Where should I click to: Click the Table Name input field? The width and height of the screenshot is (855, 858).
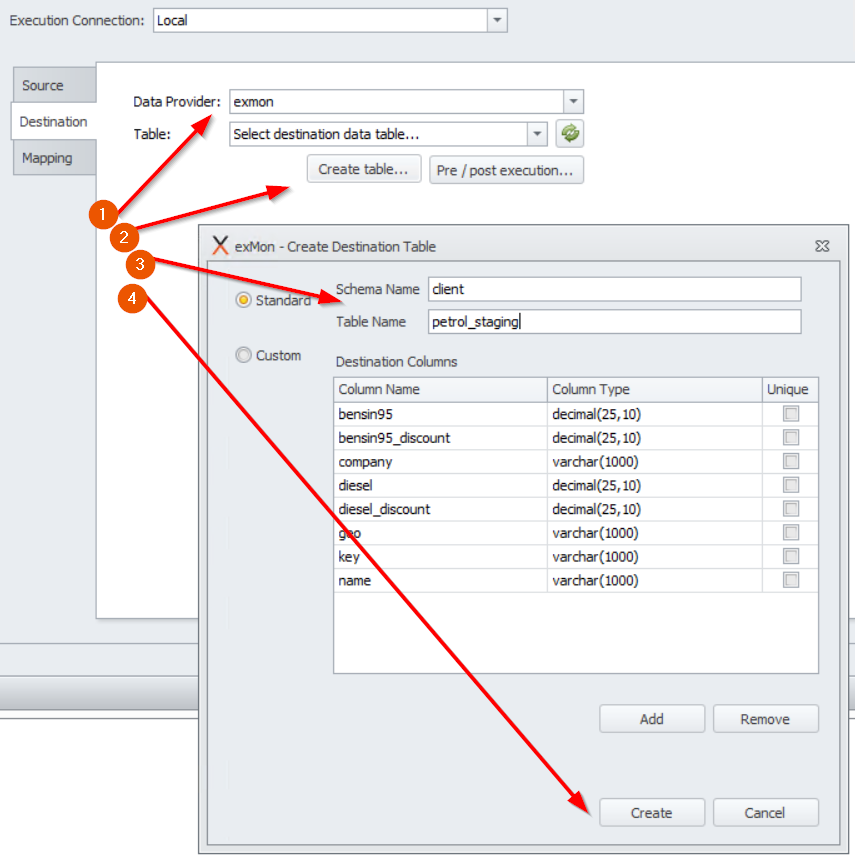point(614,322)
